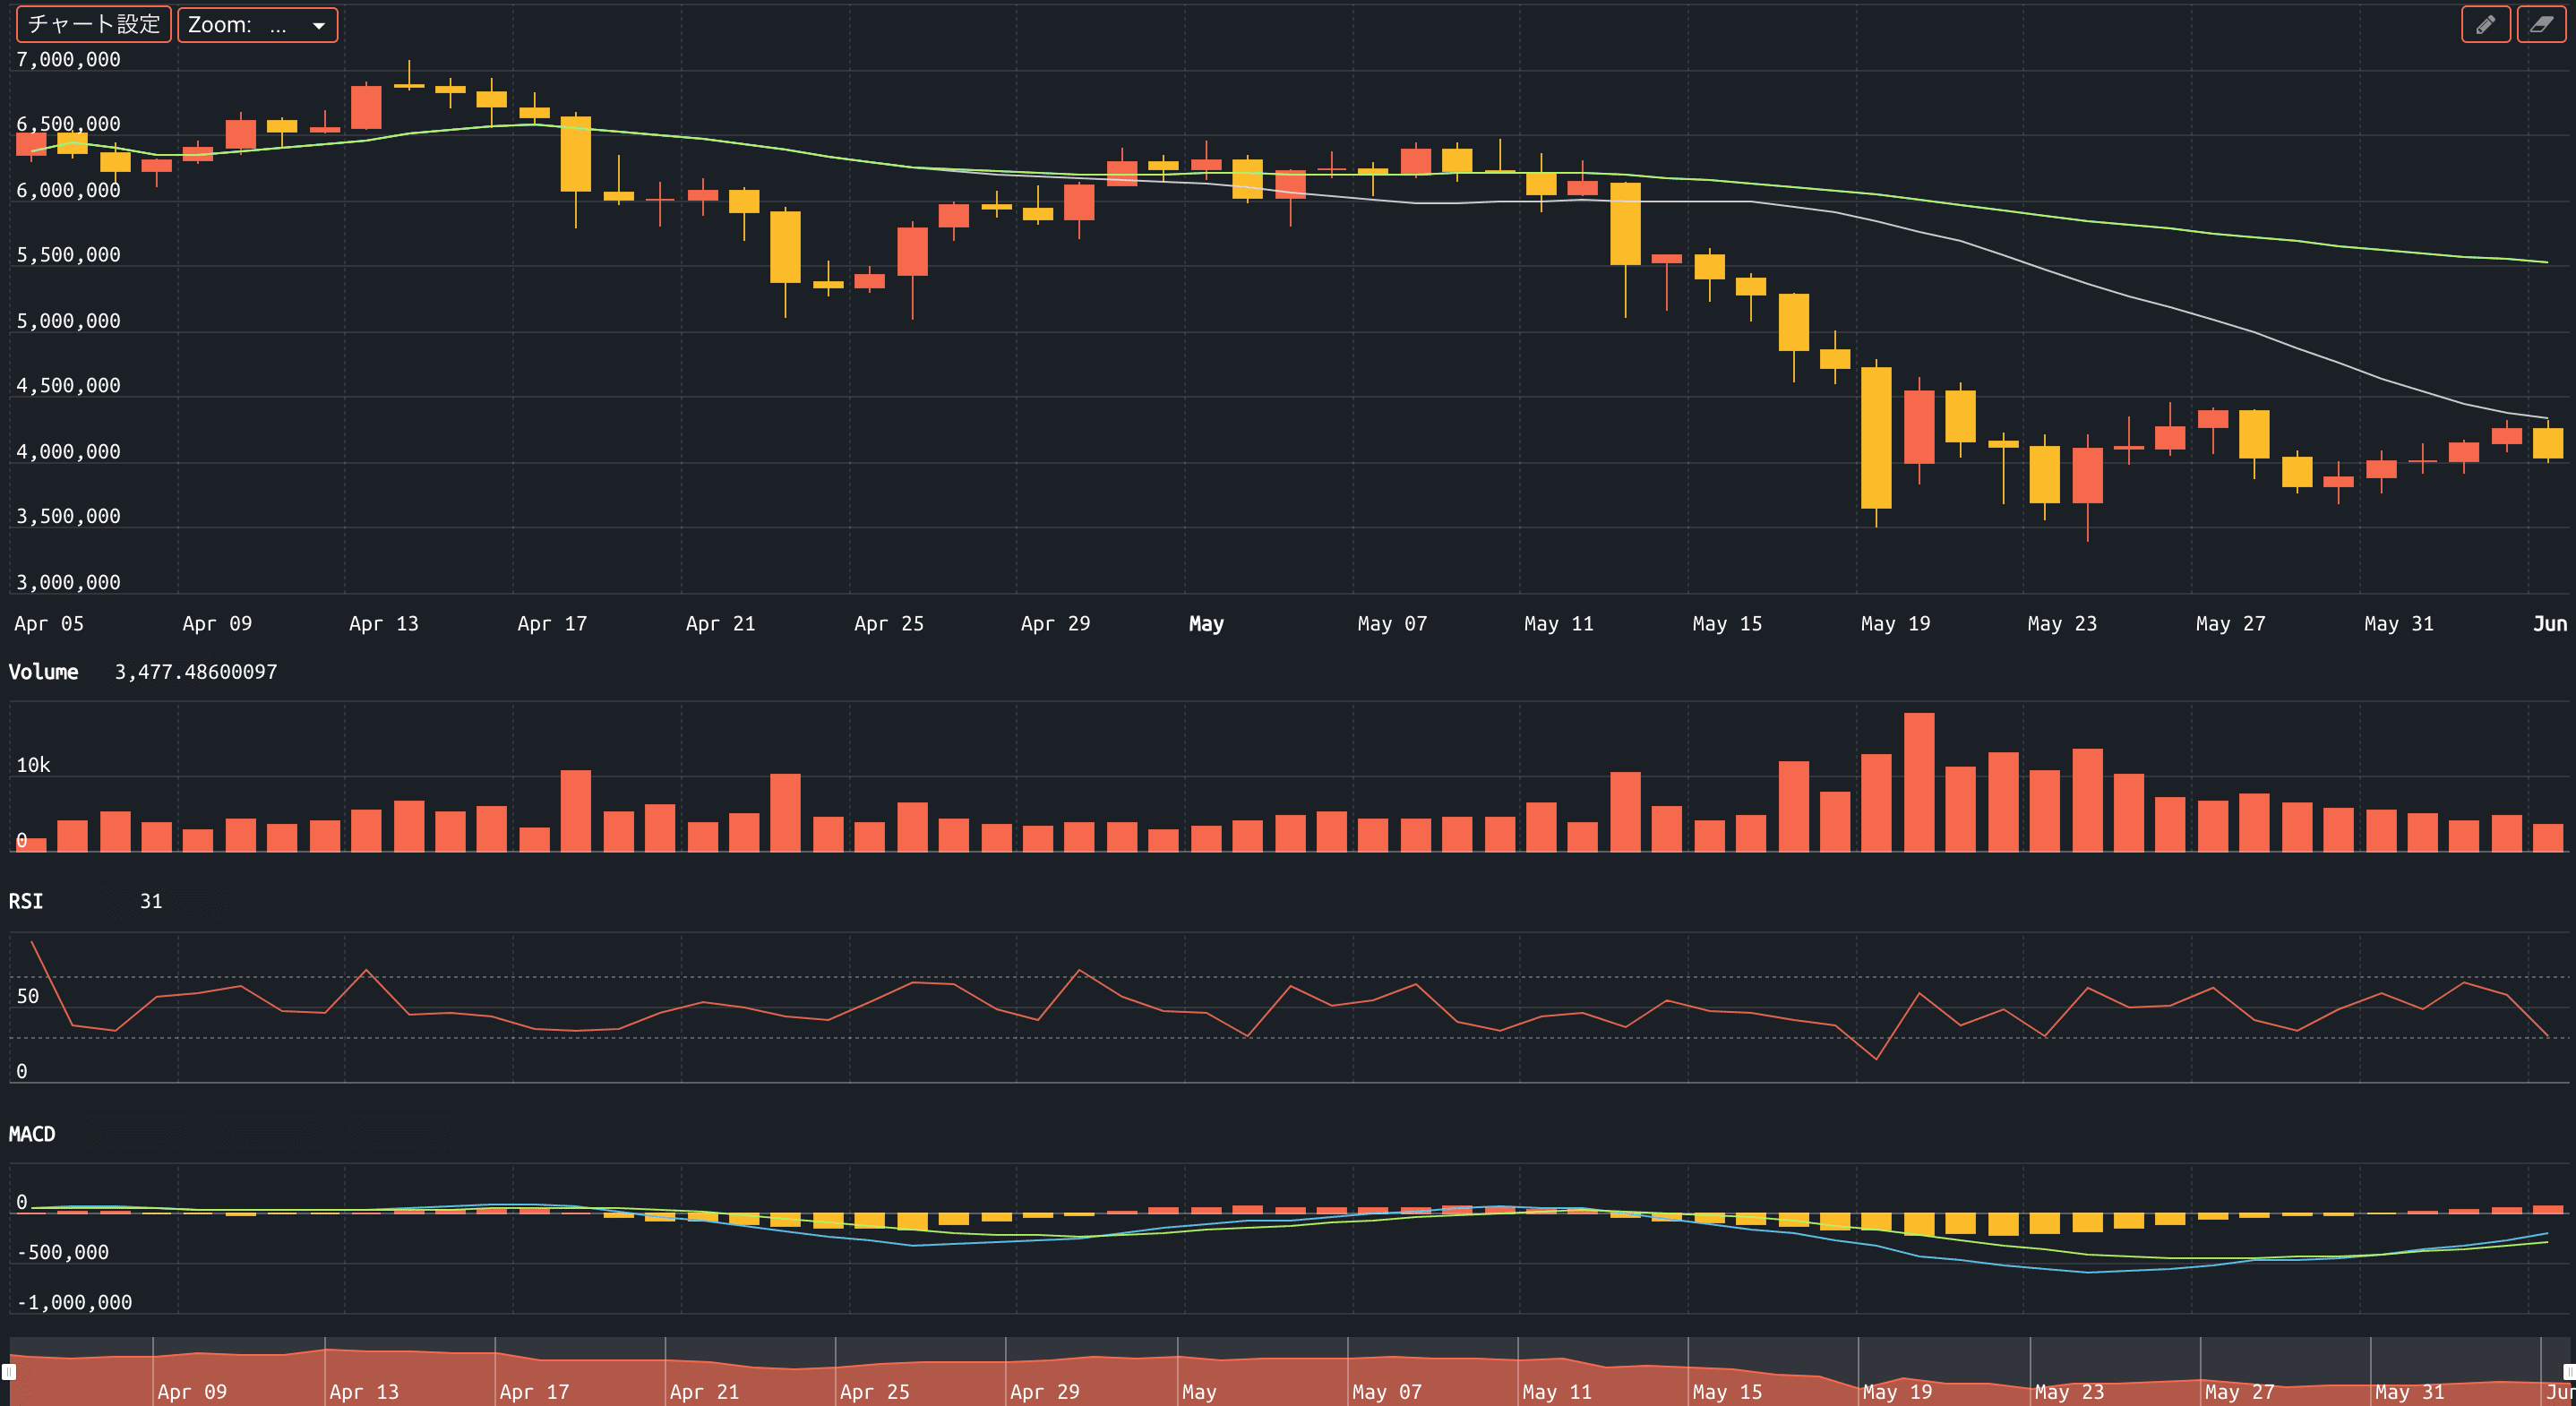2576x1406 pixels.
Task: Click the 5,000,000 price axis label
Action: tap(68, 321)
